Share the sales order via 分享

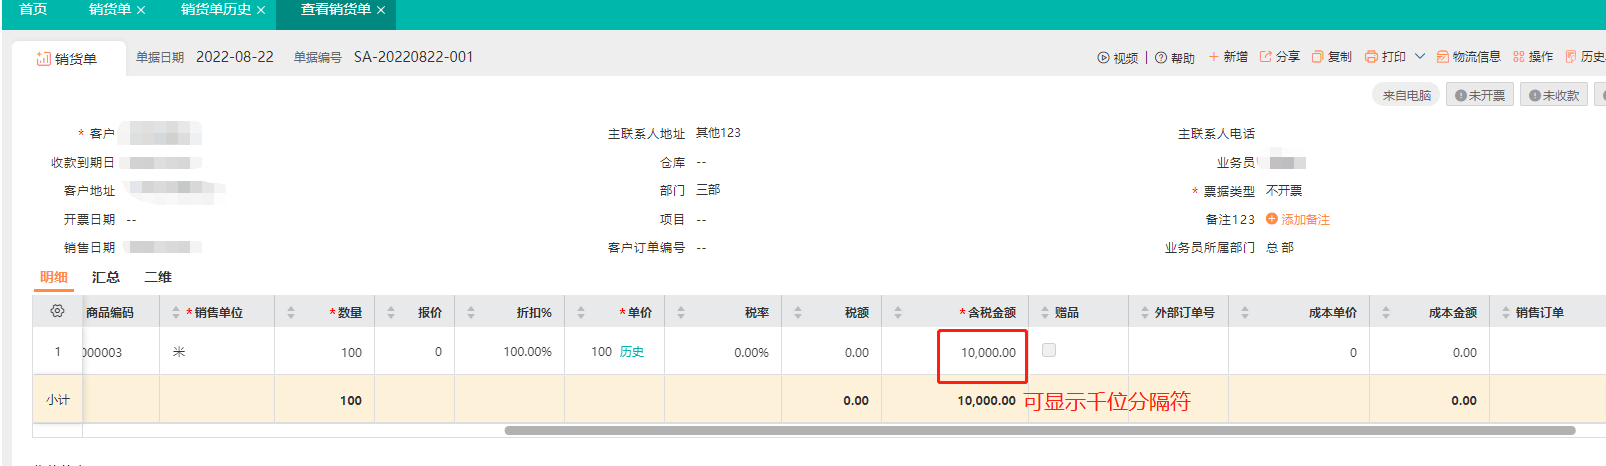1266,57
